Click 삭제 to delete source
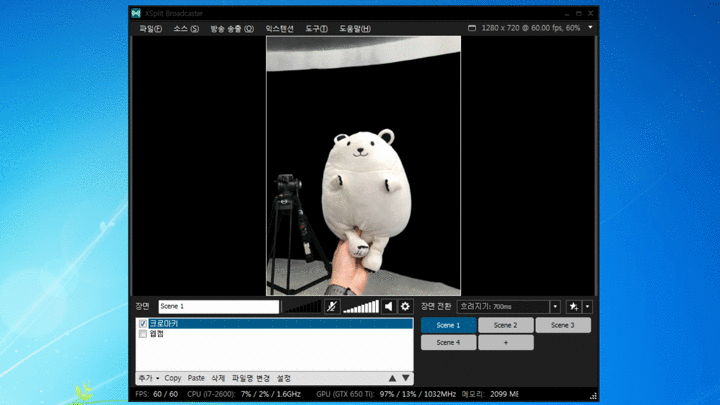720x405 pixels. pos(218,378)
